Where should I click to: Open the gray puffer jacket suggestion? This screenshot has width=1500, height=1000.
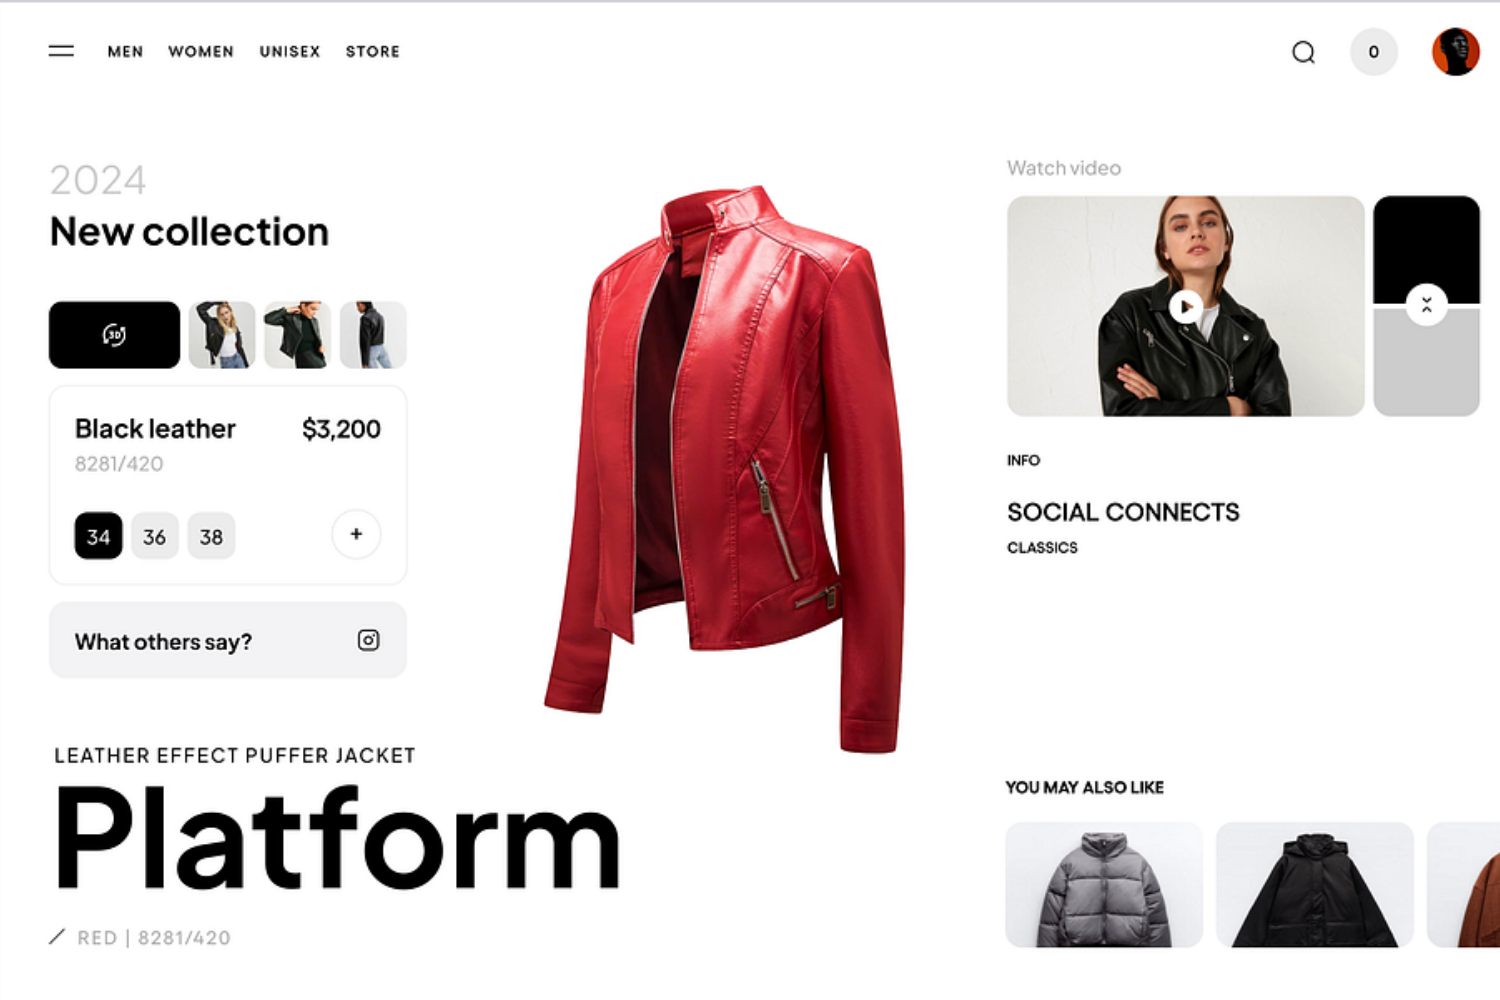click(1104, 885)
